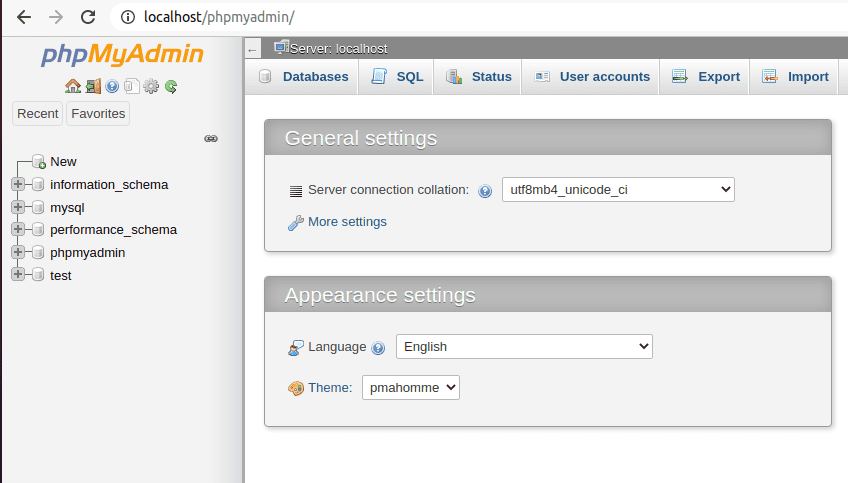Click the phpmyadmin database icon in tree
Viewport: 848px width, 483px height.
click(38, 253)
